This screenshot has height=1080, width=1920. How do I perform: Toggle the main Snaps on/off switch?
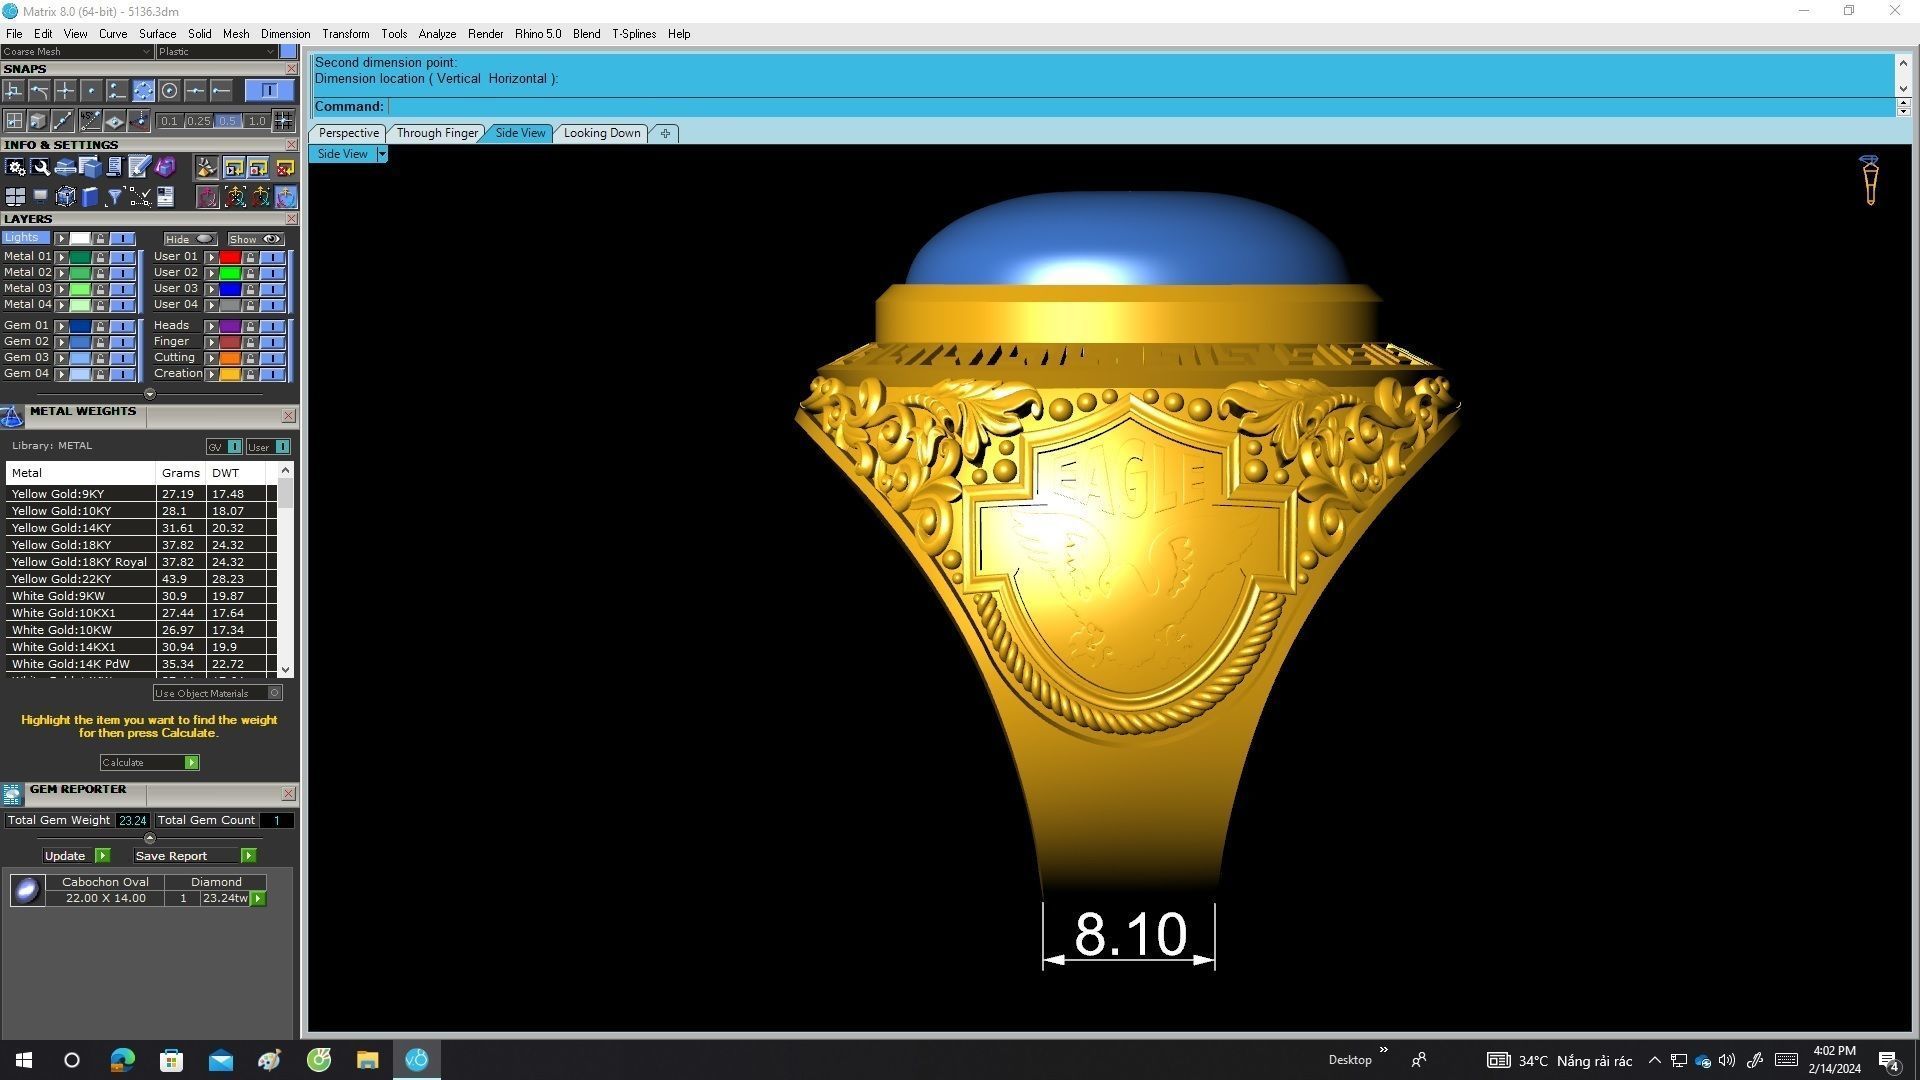pyautogui.click(x=269, y=91)
